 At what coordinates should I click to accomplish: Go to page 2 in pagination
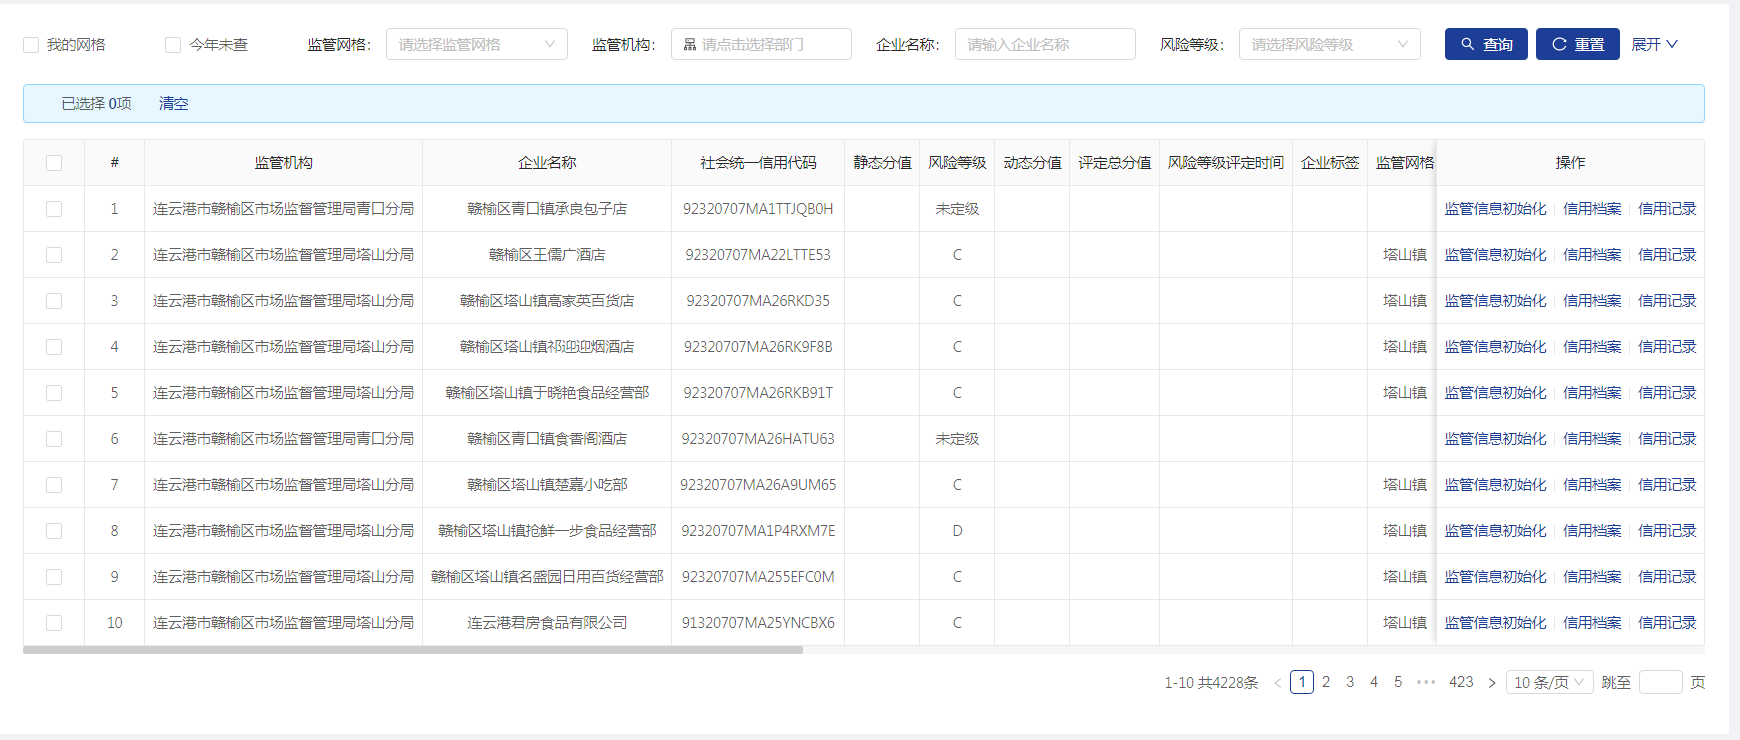click(x=1326, y=682)
